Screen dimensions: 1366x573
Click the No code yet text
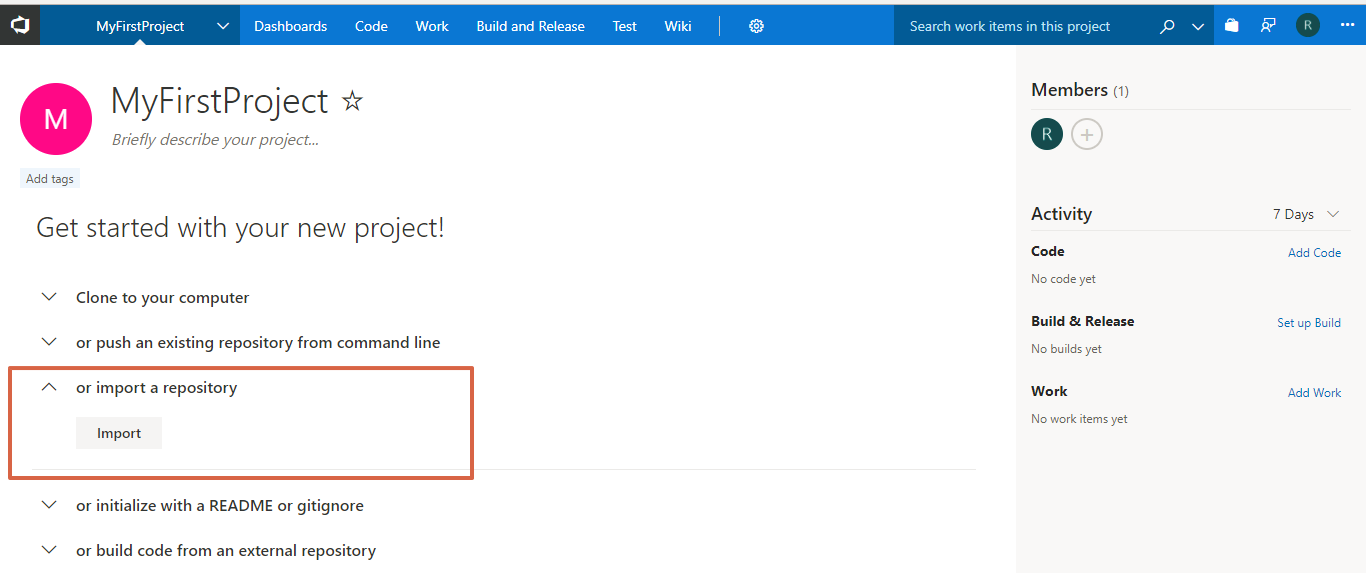click(1063, 279)
